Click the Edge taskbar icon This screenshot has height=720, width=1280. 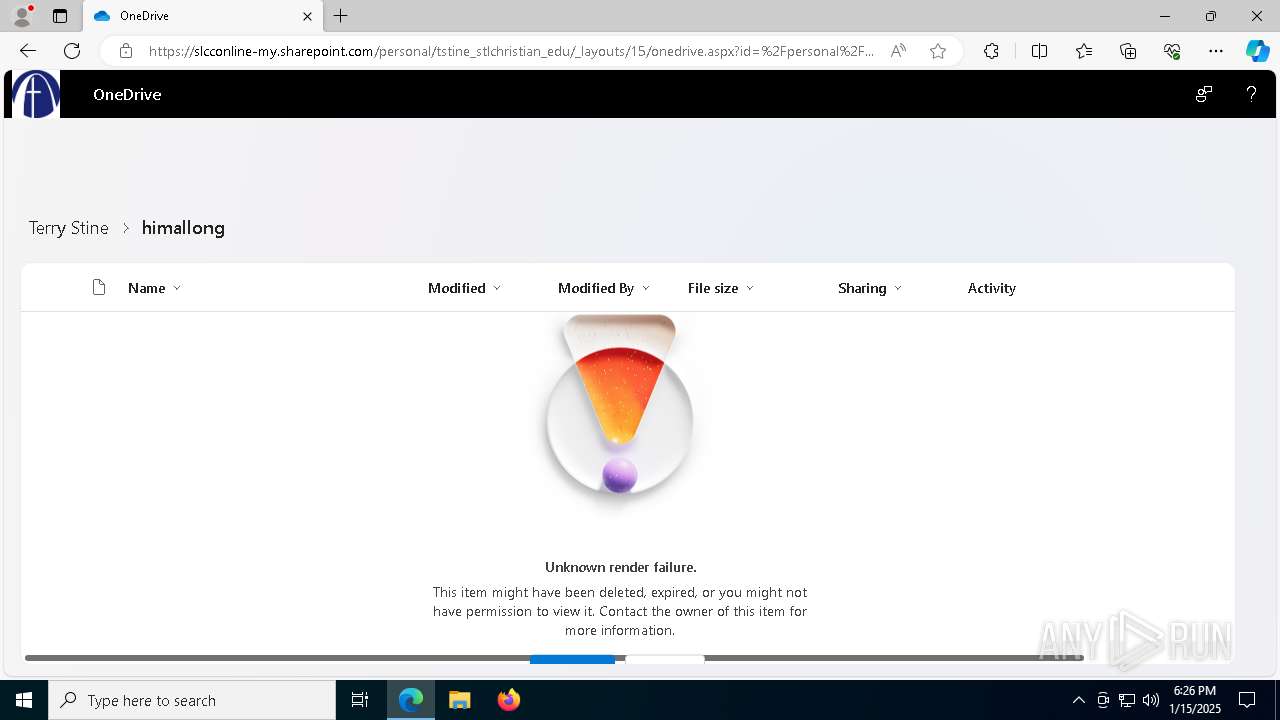(x=411, y=700)
